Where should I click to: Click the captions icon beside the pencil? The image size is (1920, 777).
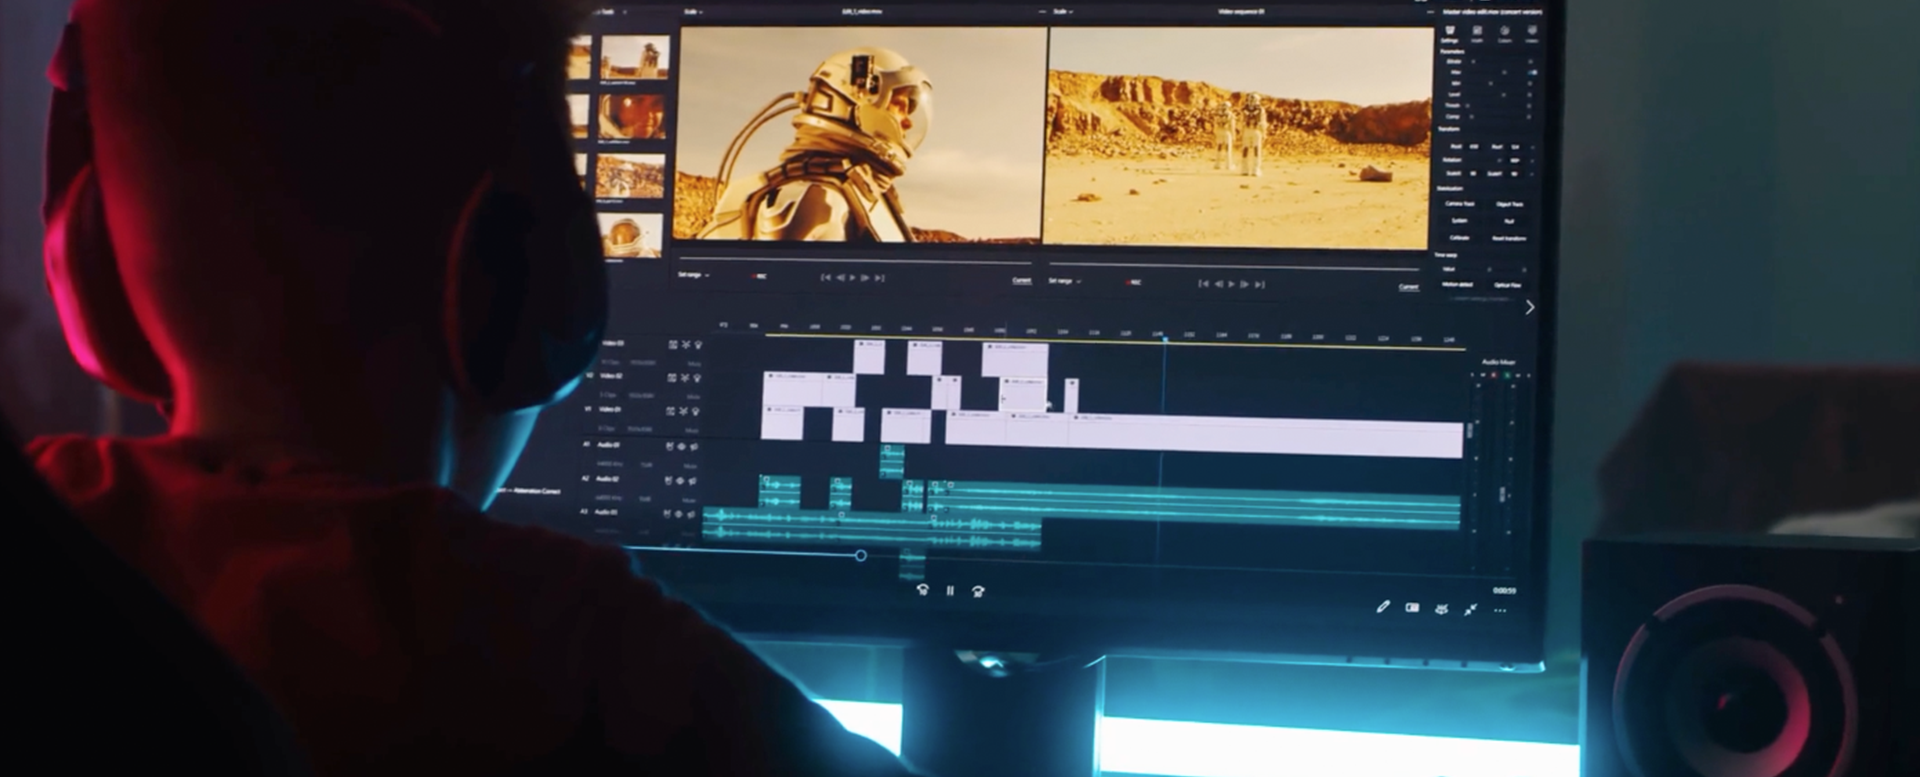pos(1412,607)
